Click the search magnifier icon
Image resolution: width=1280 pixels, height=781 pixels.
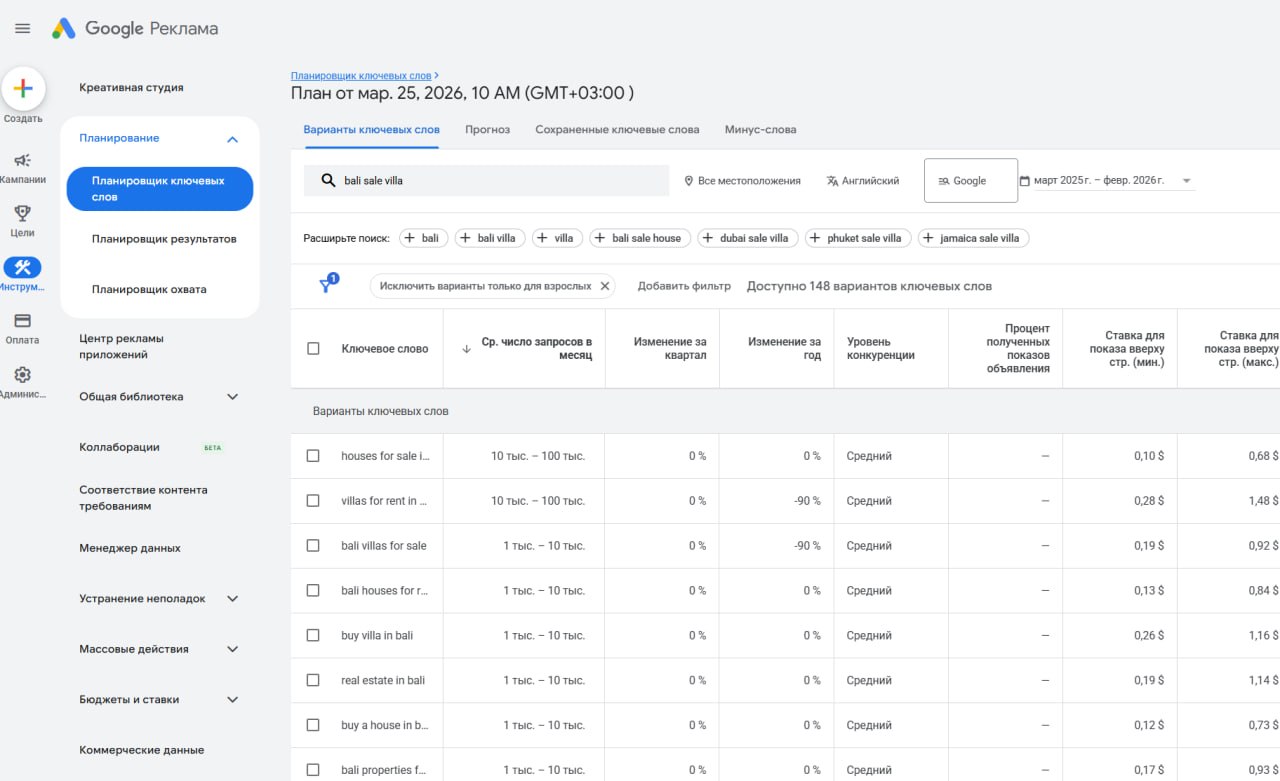[327, 181]
